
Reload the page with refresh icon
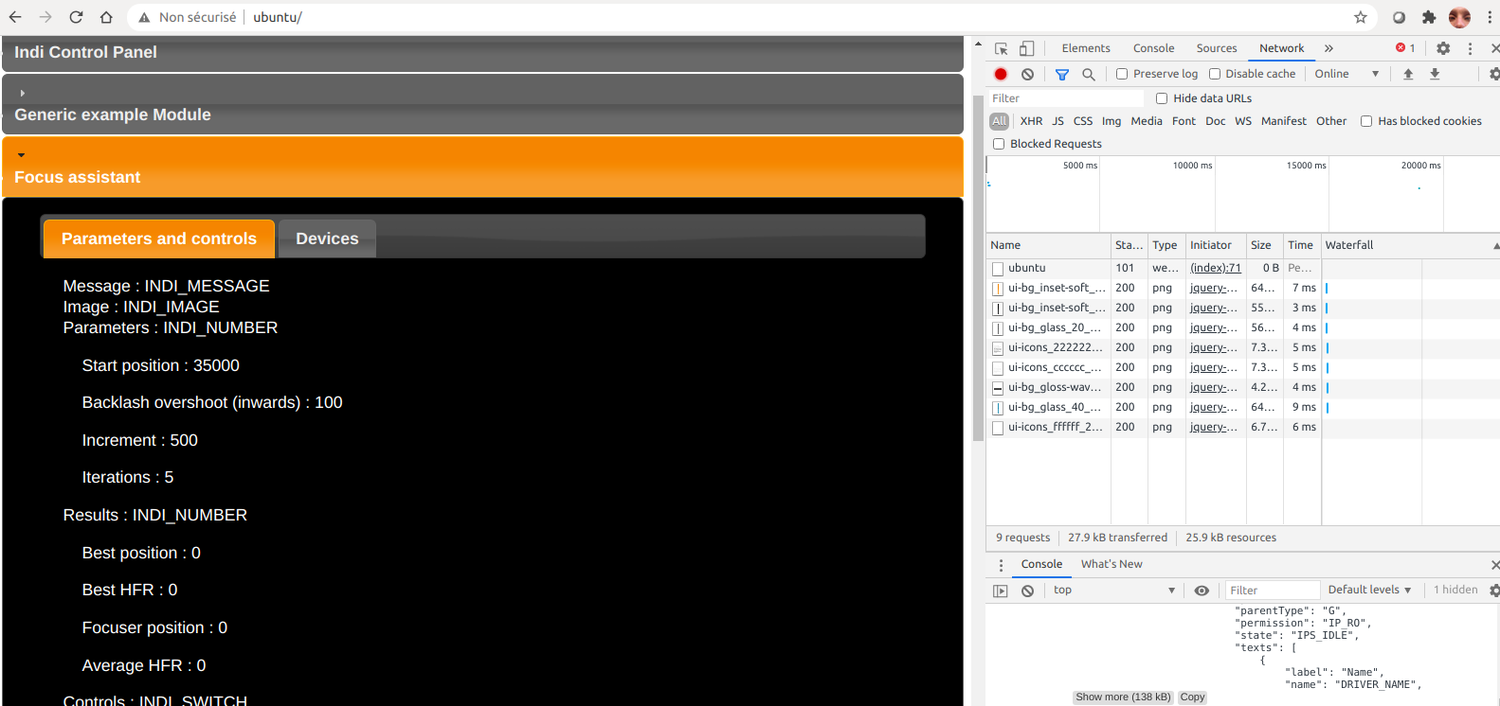click(x=76, y=17)
